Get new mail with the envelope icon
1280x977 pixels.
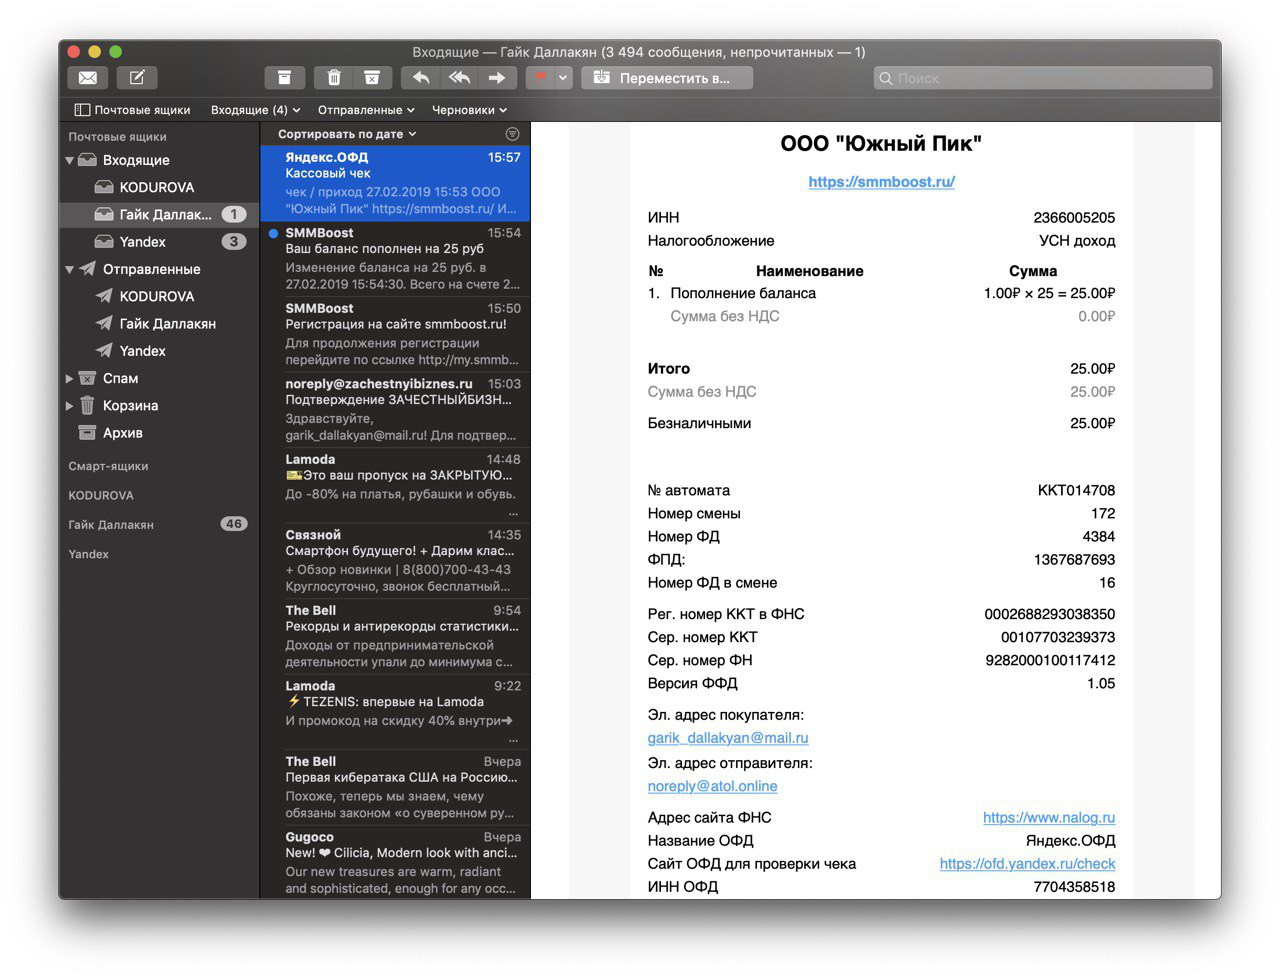[88, 78]
